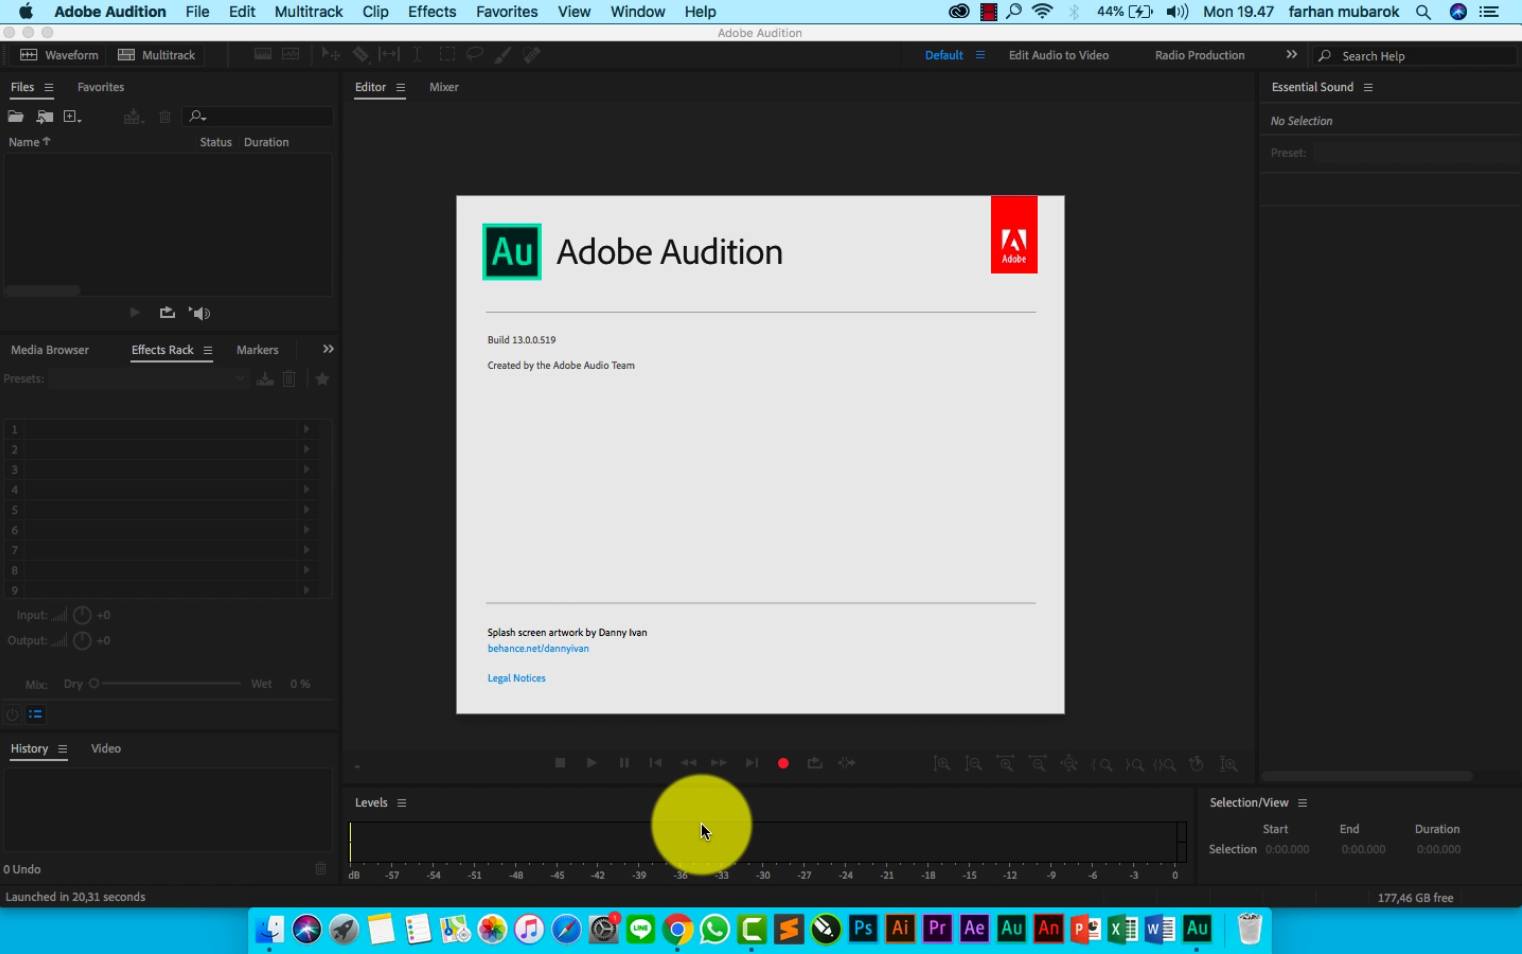Switch to Waveform editor view
The image size is (1522, 954).
click(x=60, y=55)
